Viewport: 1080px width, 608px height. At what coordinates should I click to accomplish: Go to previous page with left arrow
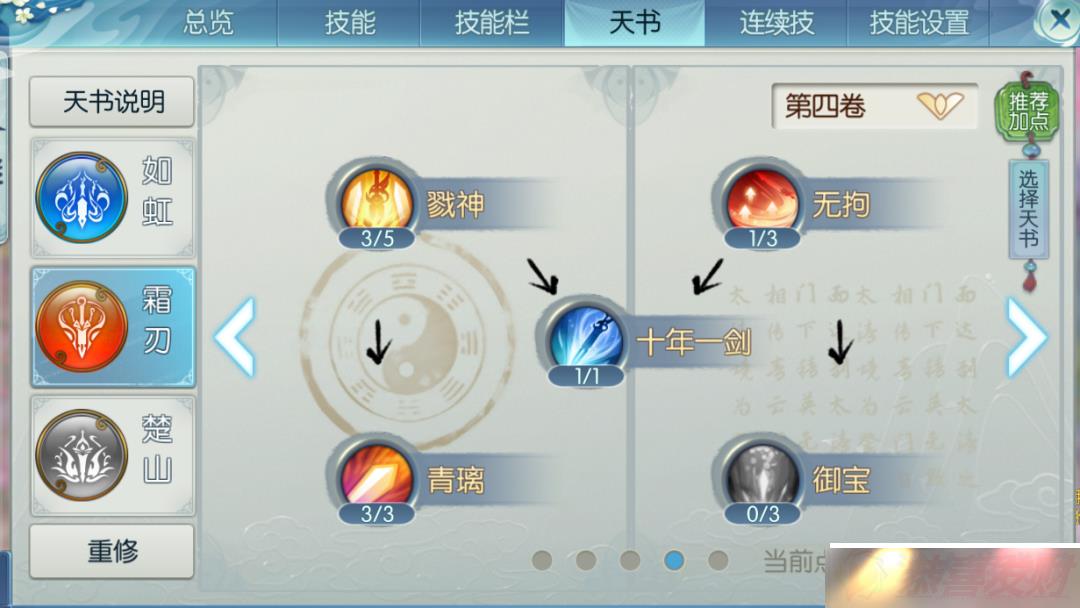click(235, 337)
